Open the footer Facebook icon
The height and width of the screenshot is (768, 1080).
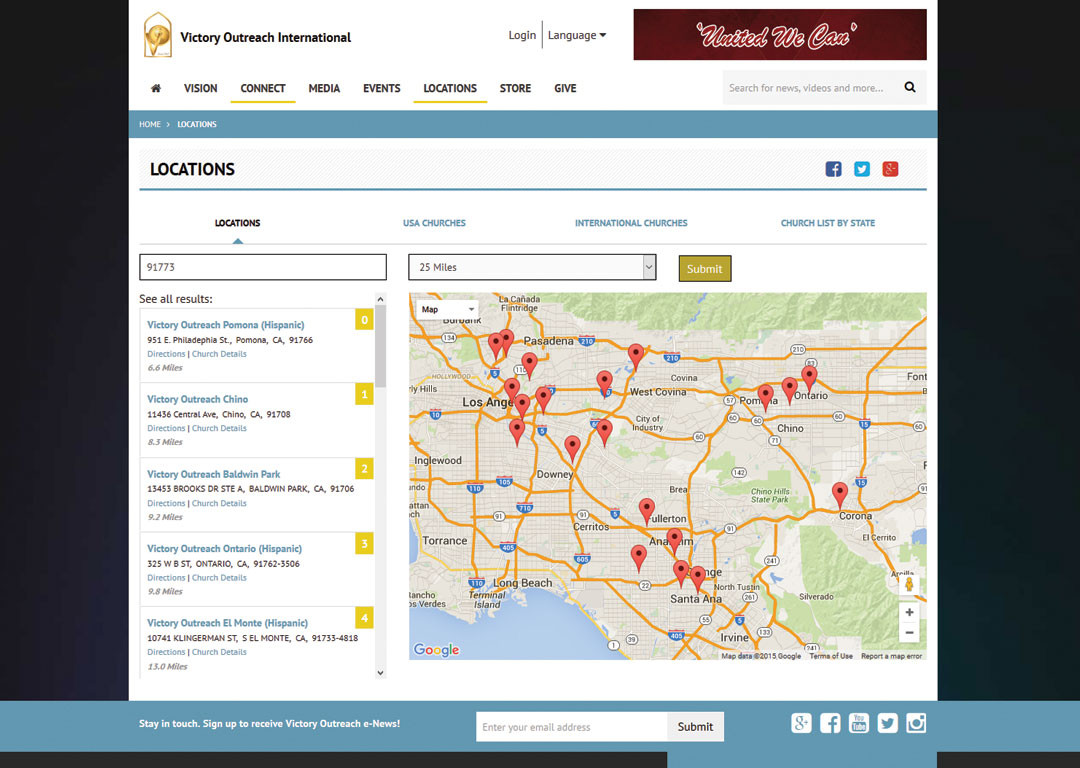pyautogui.click(x=830, y=723)
